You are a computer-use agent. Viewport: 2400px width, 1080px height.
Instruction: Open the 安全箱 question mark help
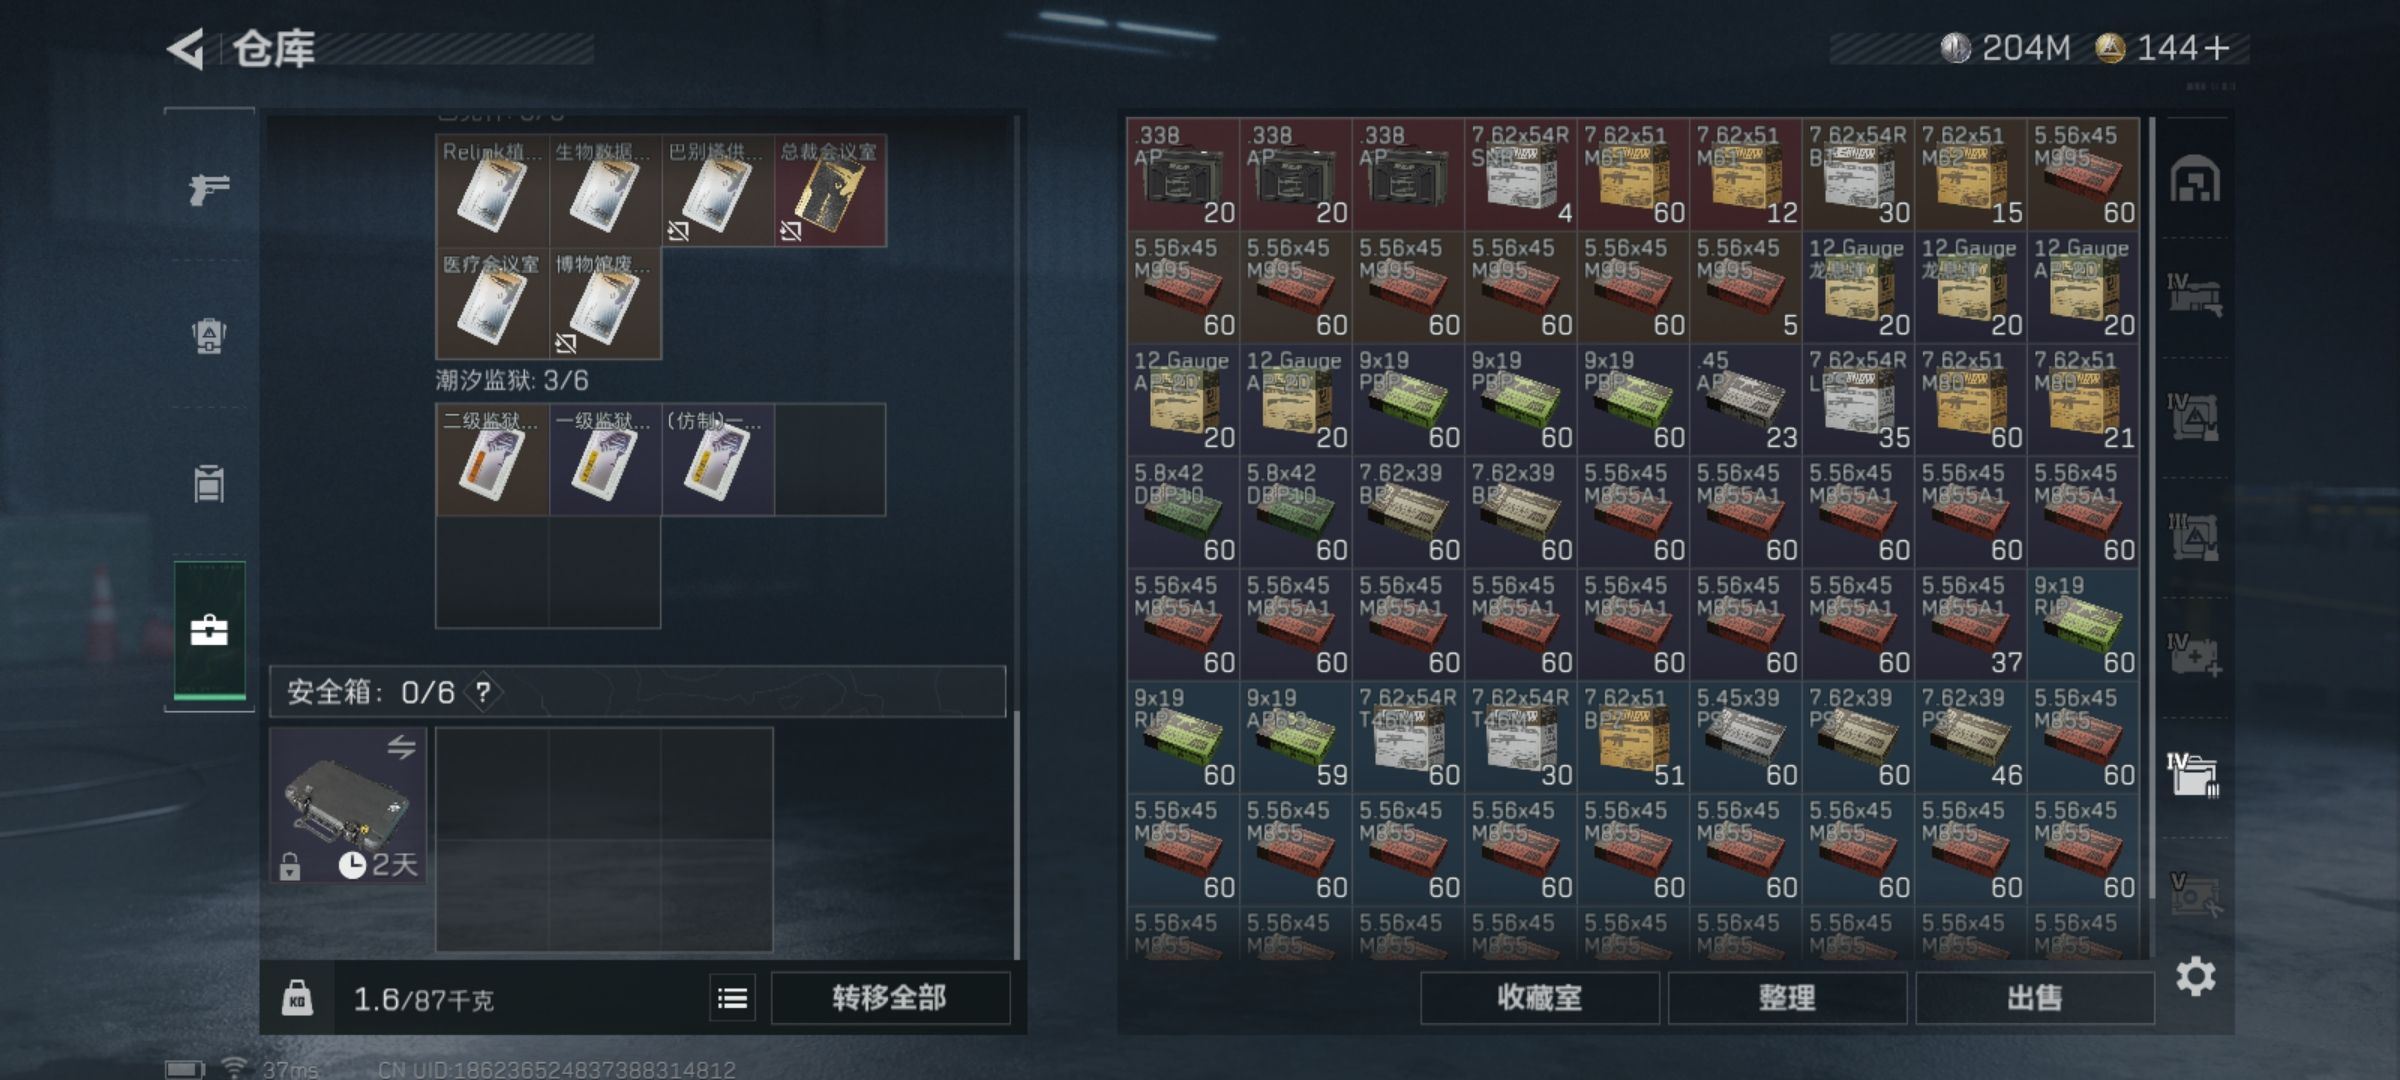coord(483,692)
